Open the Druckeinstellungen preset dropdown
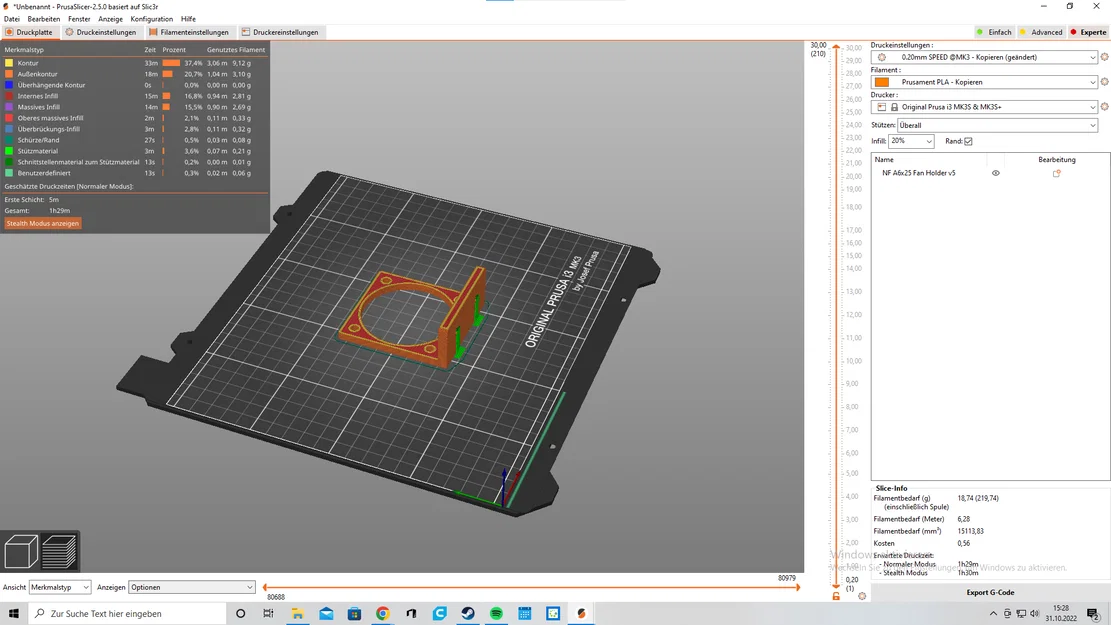The image size is (1111, 625). 984,57
